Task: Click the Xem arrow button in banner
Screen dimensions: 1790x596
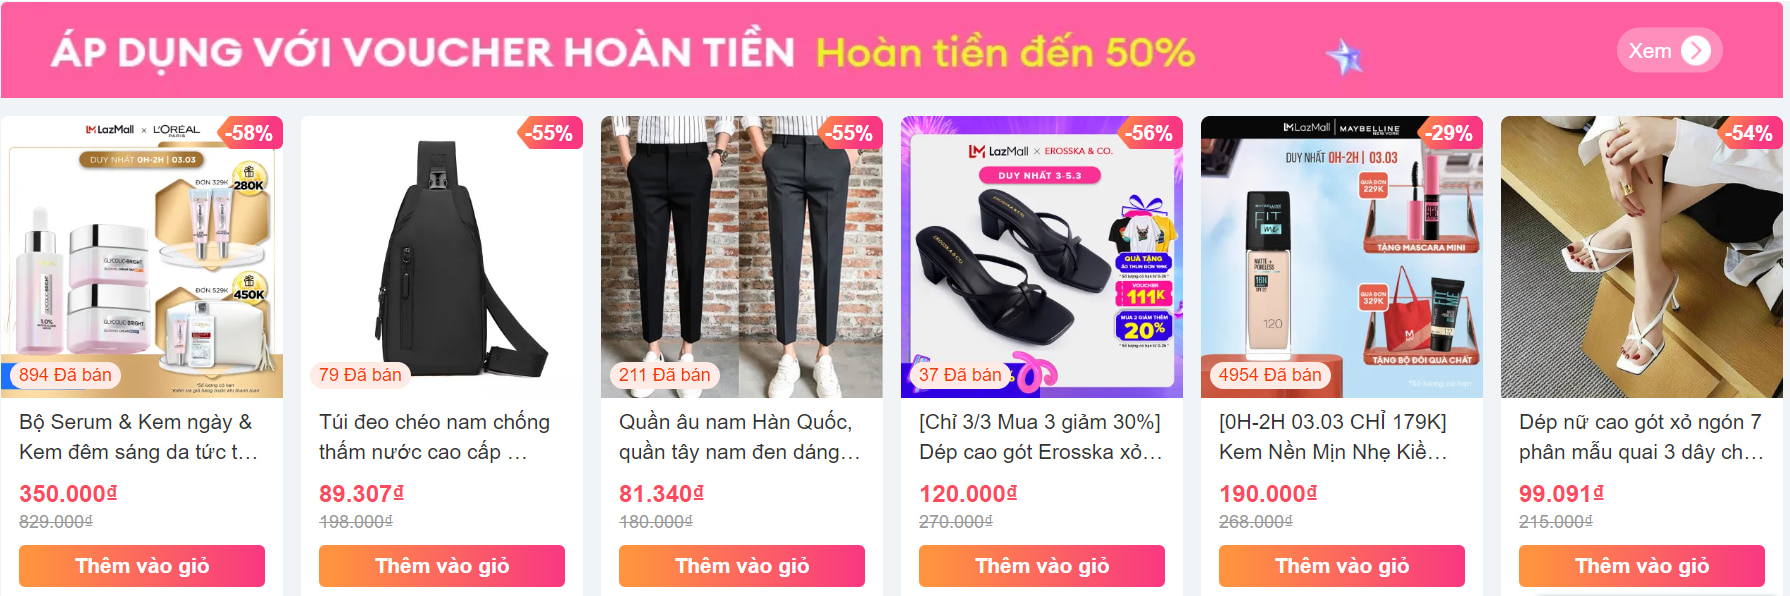Action: 1669,51
